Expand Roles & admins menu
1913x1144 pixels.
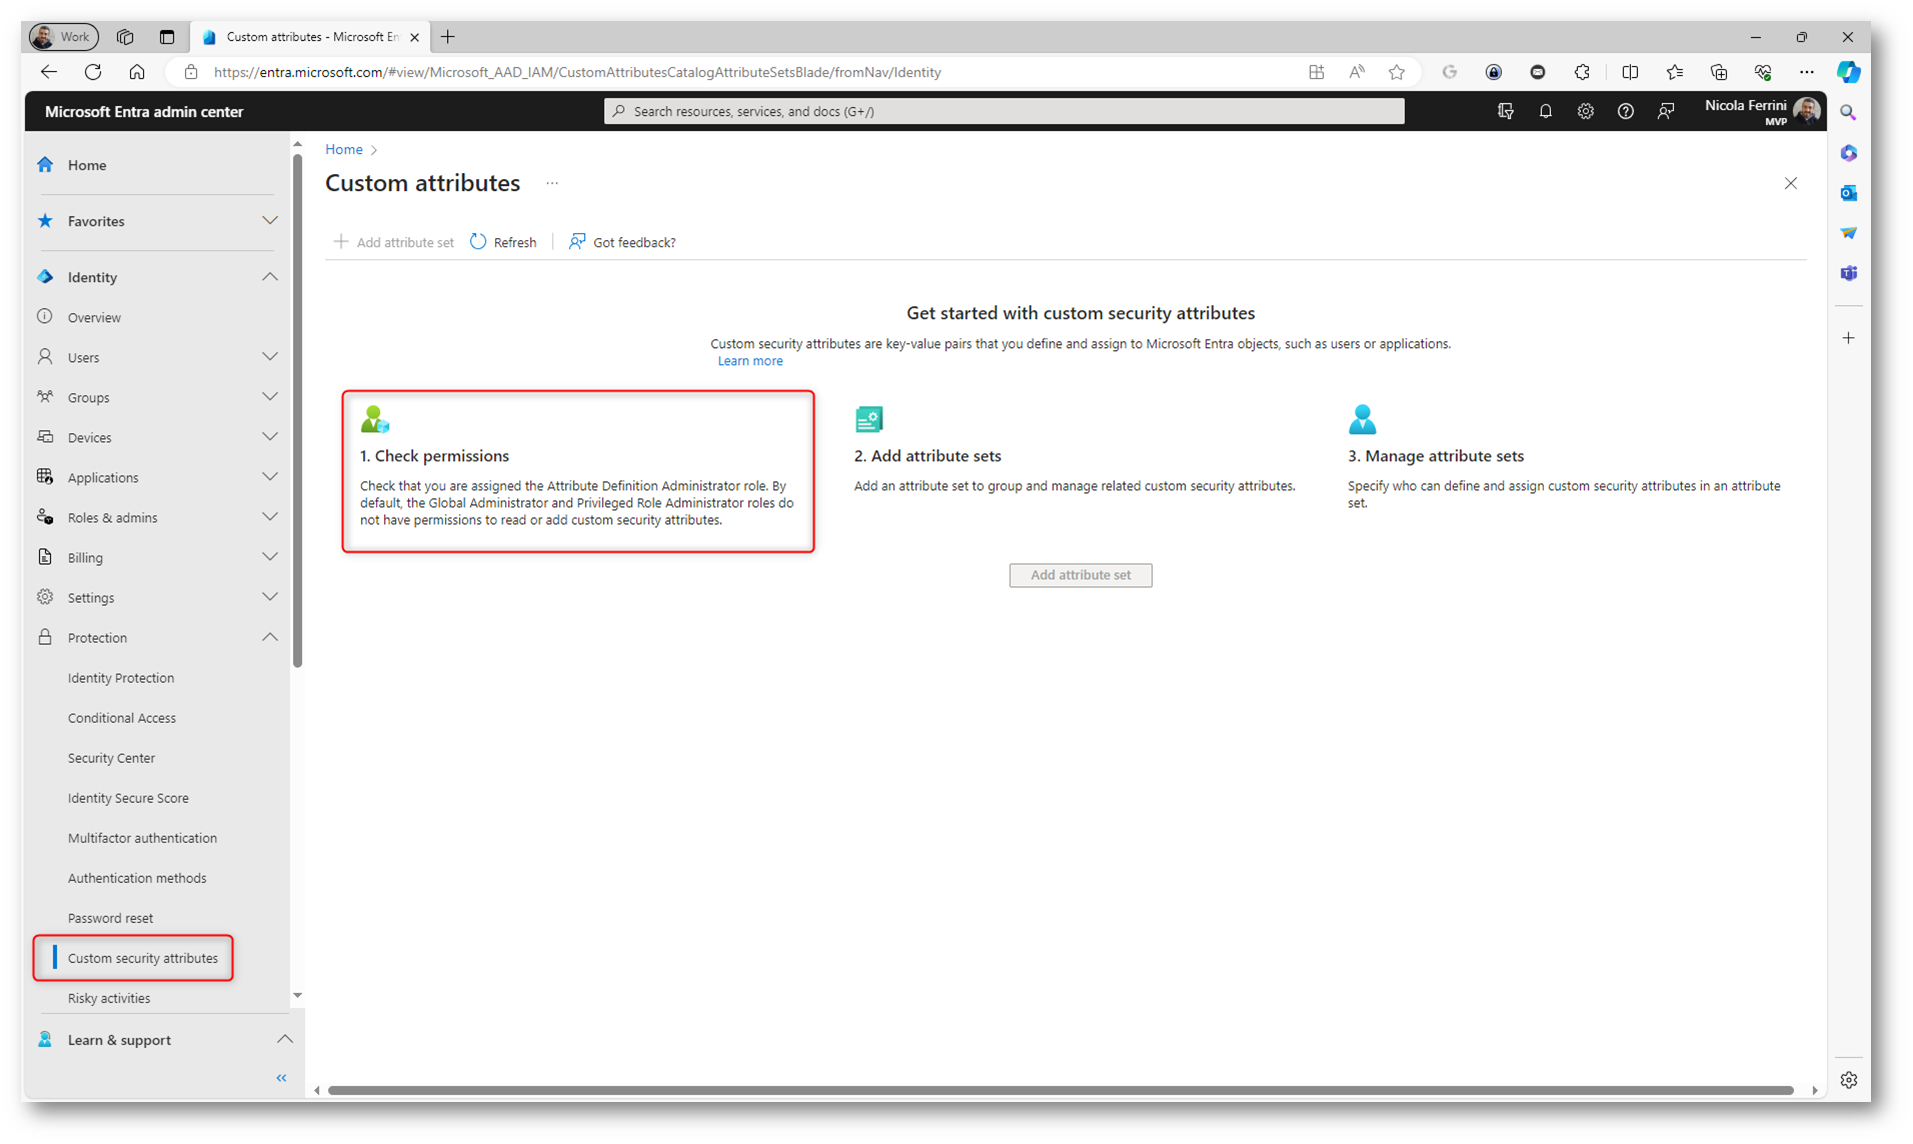(269, 516)
